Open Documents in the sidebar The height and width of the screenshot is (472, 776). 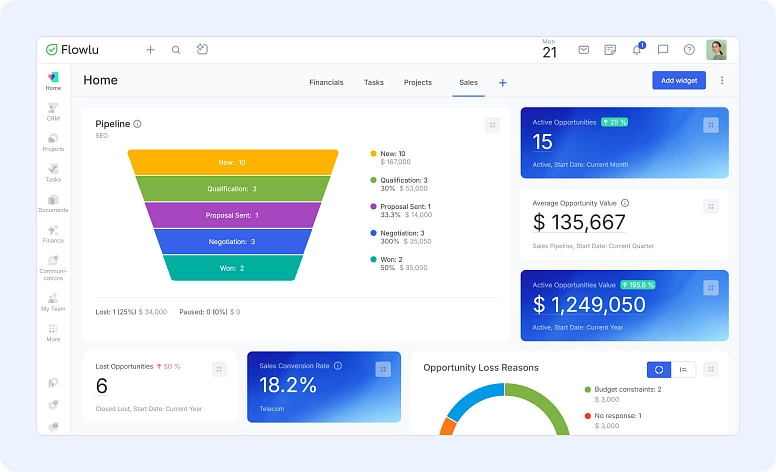(53, 204)
